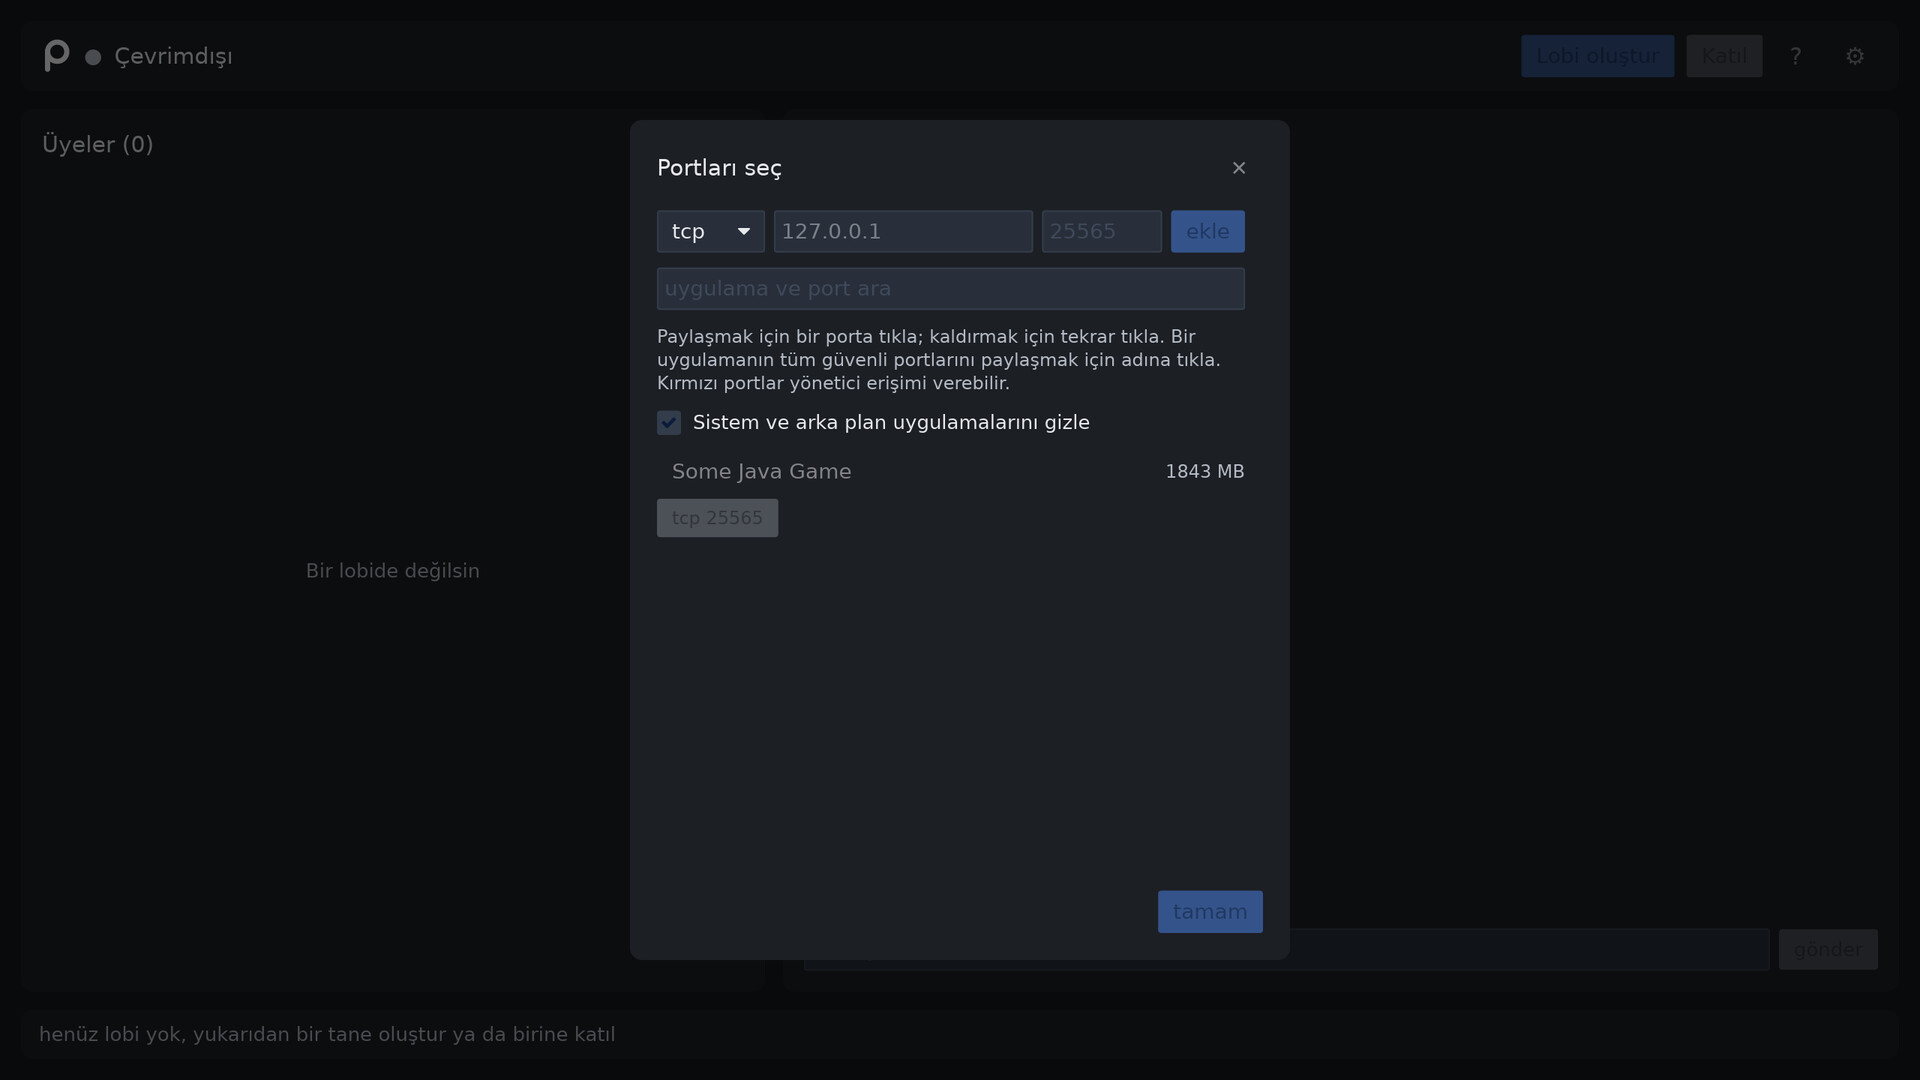Screen dimensions: 1920x1080
Task: Click the Katıl button
Action: point(1724,56)
